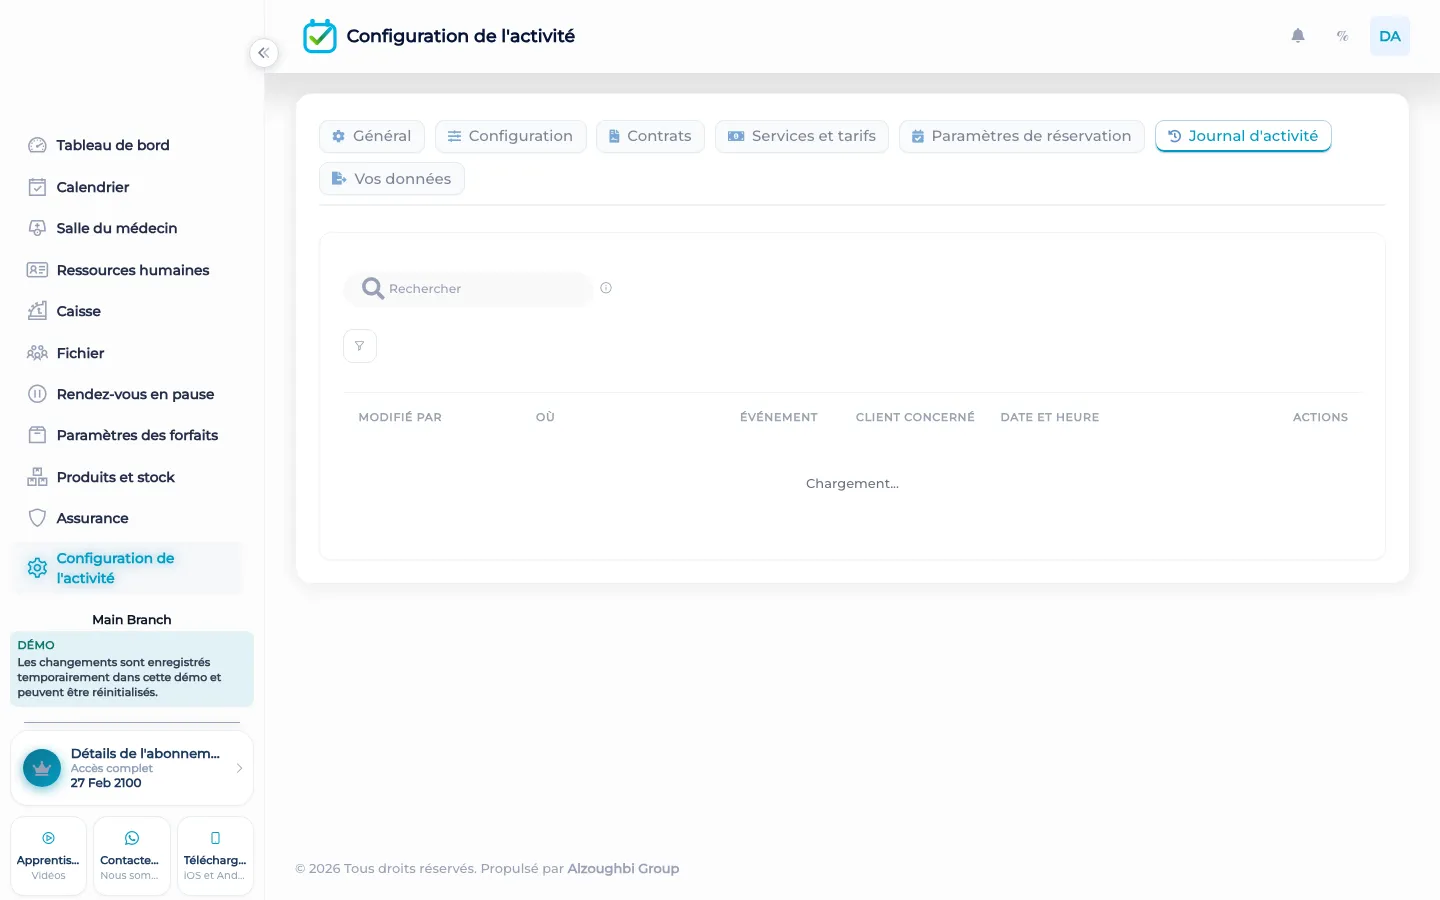Click the Téléchargement iOS et Android button
The height and width of the screenshot is (900, 1440).
215,856
